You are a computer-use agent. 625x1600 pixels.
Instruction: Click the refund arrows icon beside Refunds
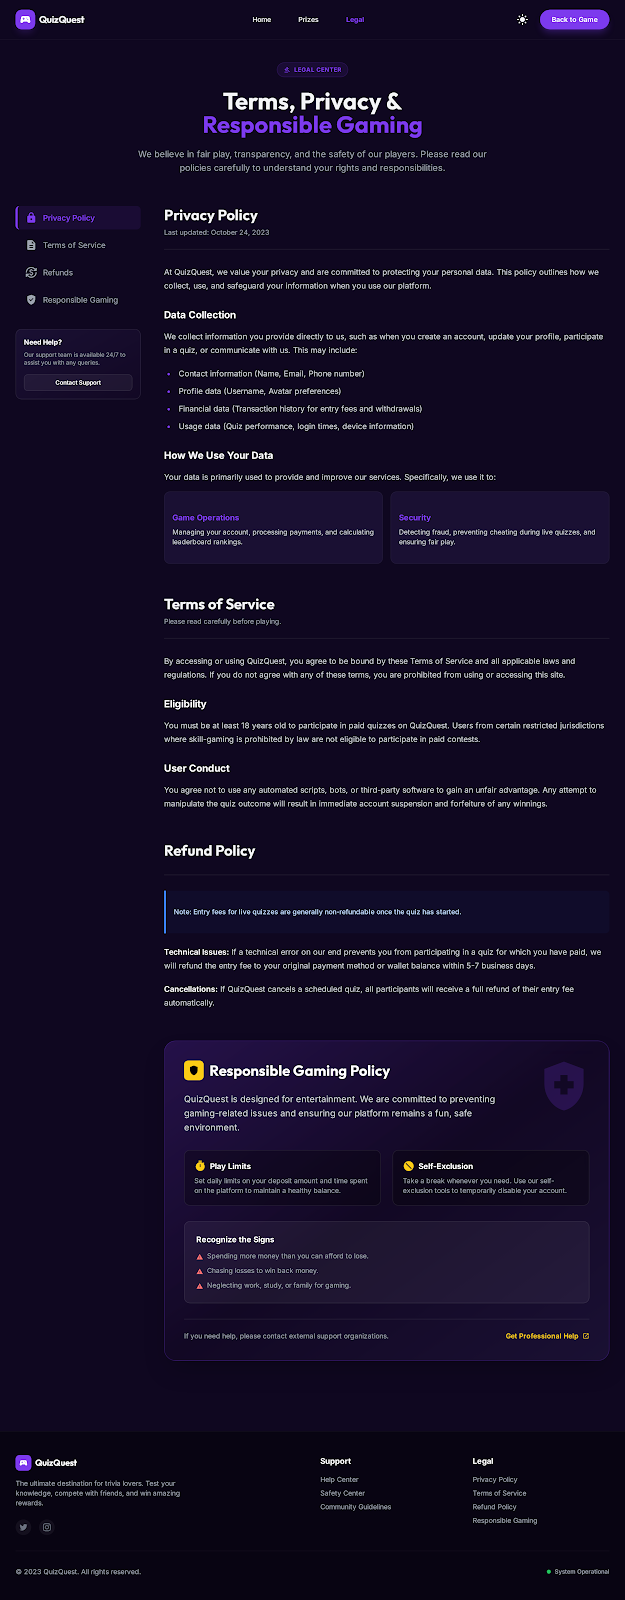(x=29, y=272)
